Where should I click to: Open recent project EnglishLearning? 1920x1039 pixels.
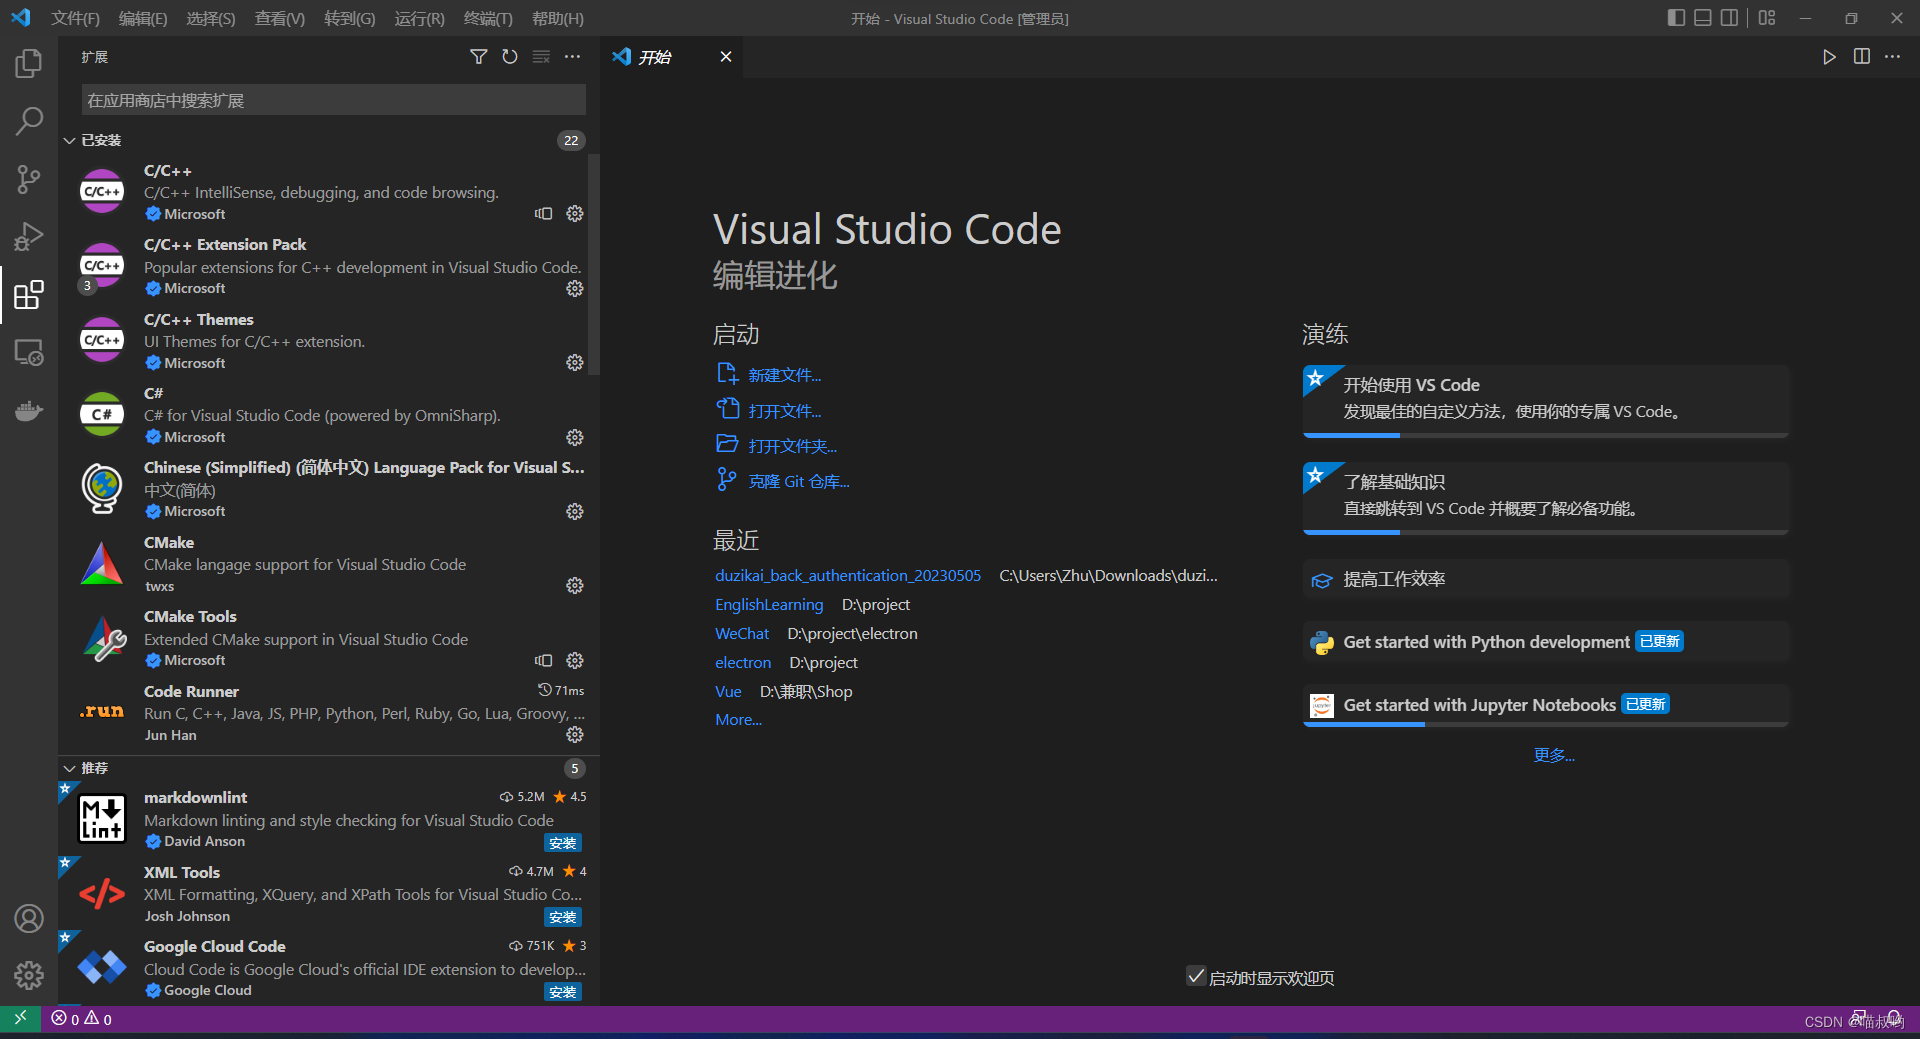[769, 605]
